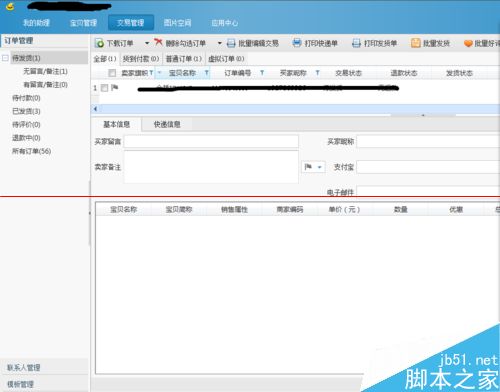Tick the checkbox for order row 1
Image resolution: width=500 pixels, height=392 pixels.
tap(105, 88)
